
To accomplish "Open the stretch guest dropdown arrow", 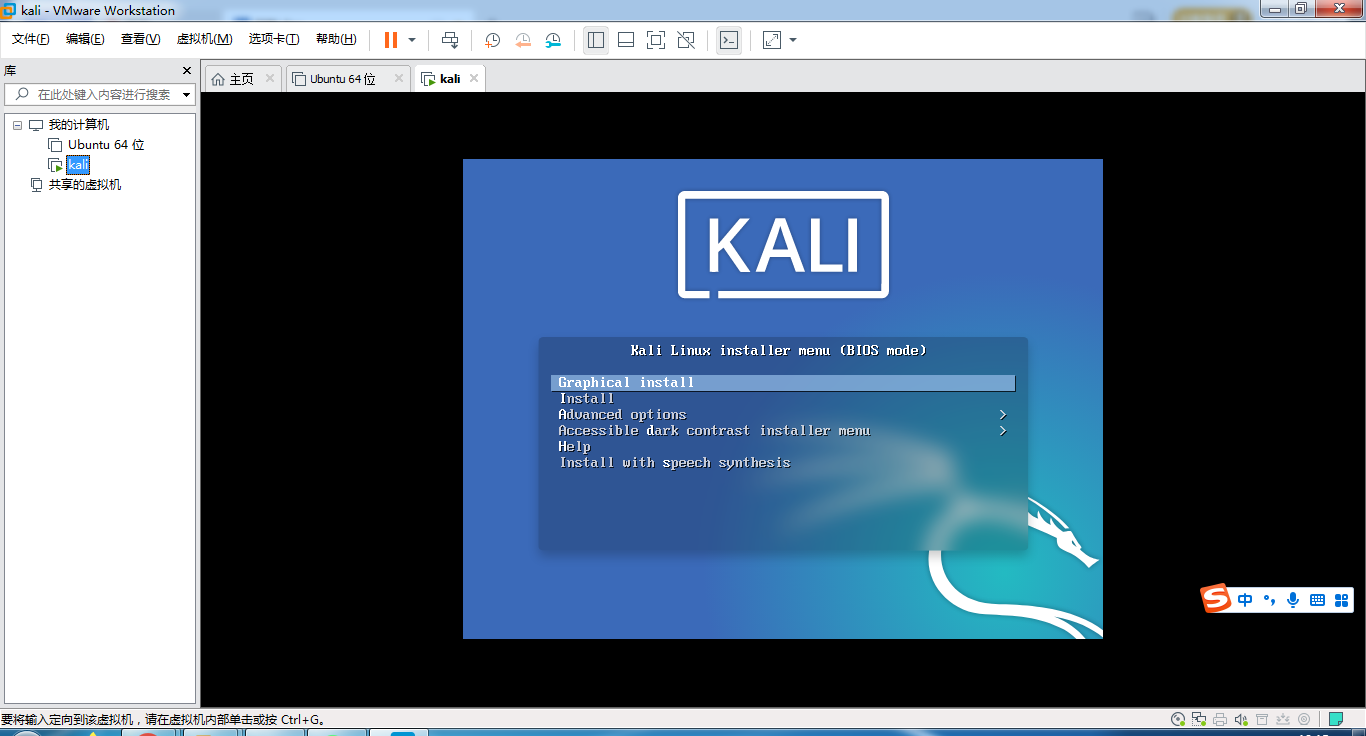I will [x=793, y=40].
